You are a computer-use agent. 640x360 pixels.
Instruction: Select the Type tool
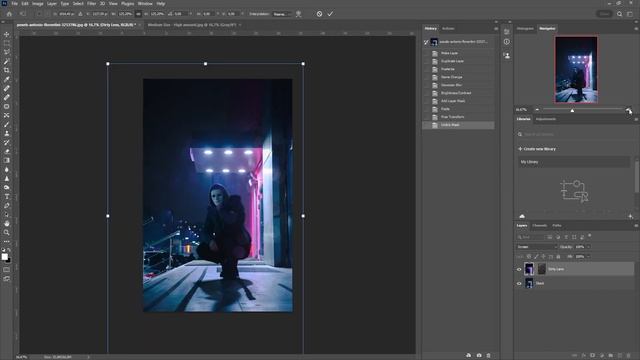(7, 197)
